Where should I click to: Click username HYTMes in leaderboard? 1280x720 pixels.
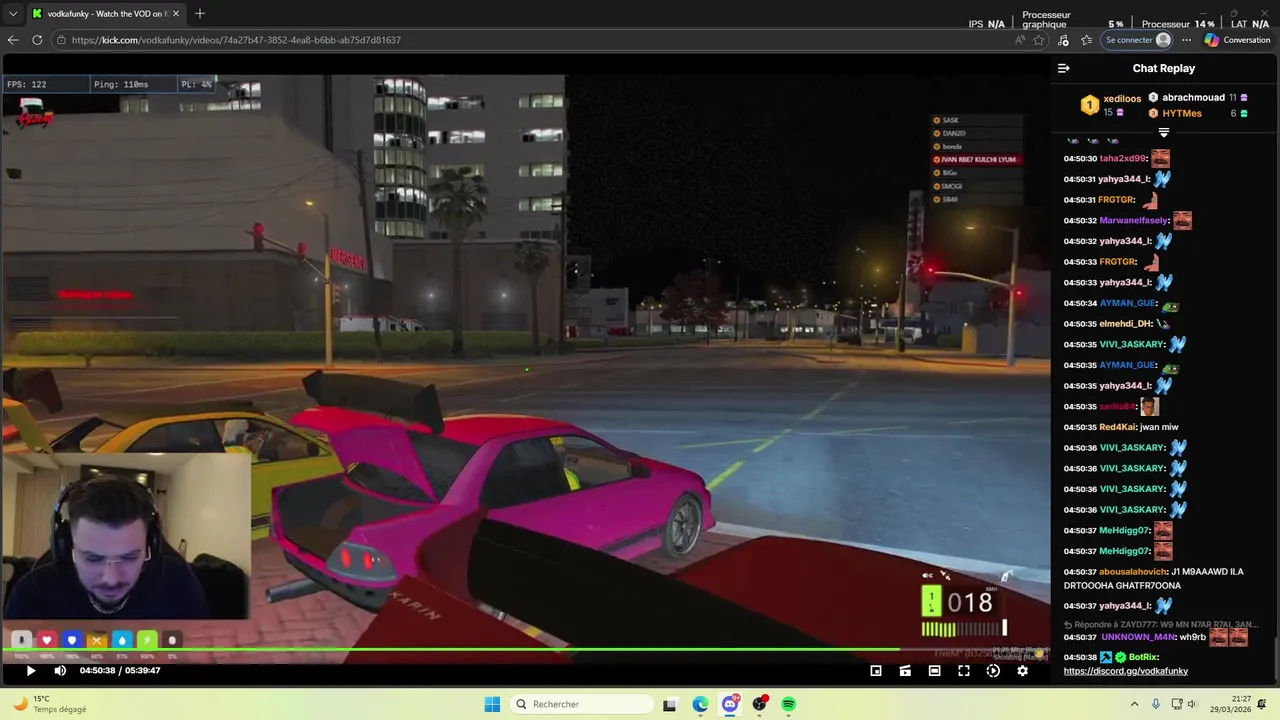(1182, 113)
